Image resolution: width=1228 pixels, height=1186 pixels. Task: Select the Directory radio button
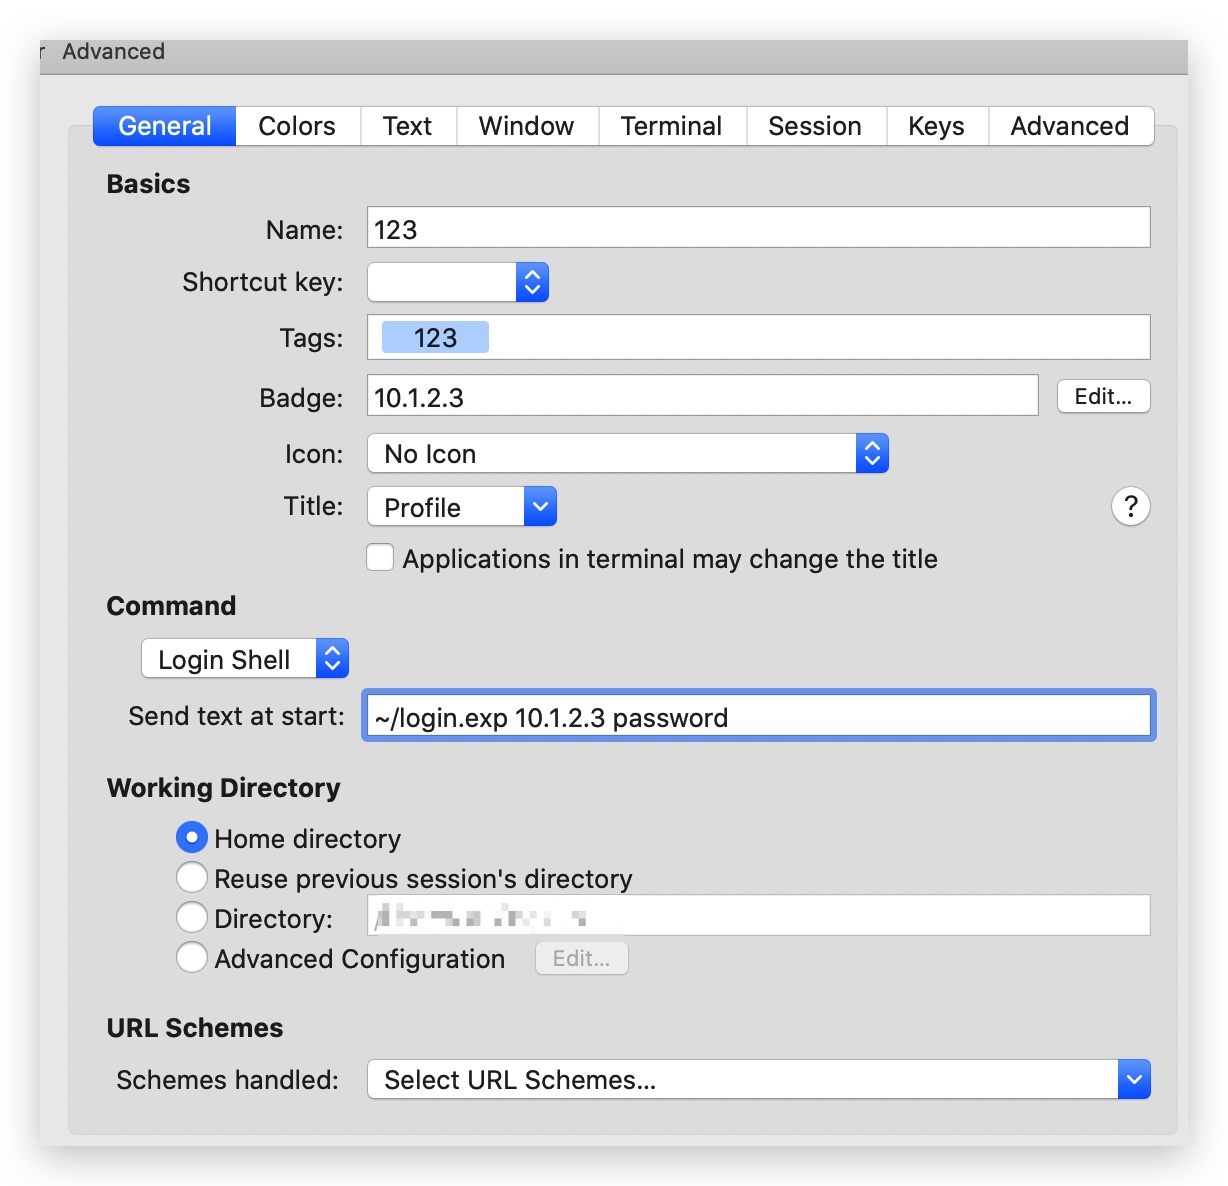click(x=191, y=917)
